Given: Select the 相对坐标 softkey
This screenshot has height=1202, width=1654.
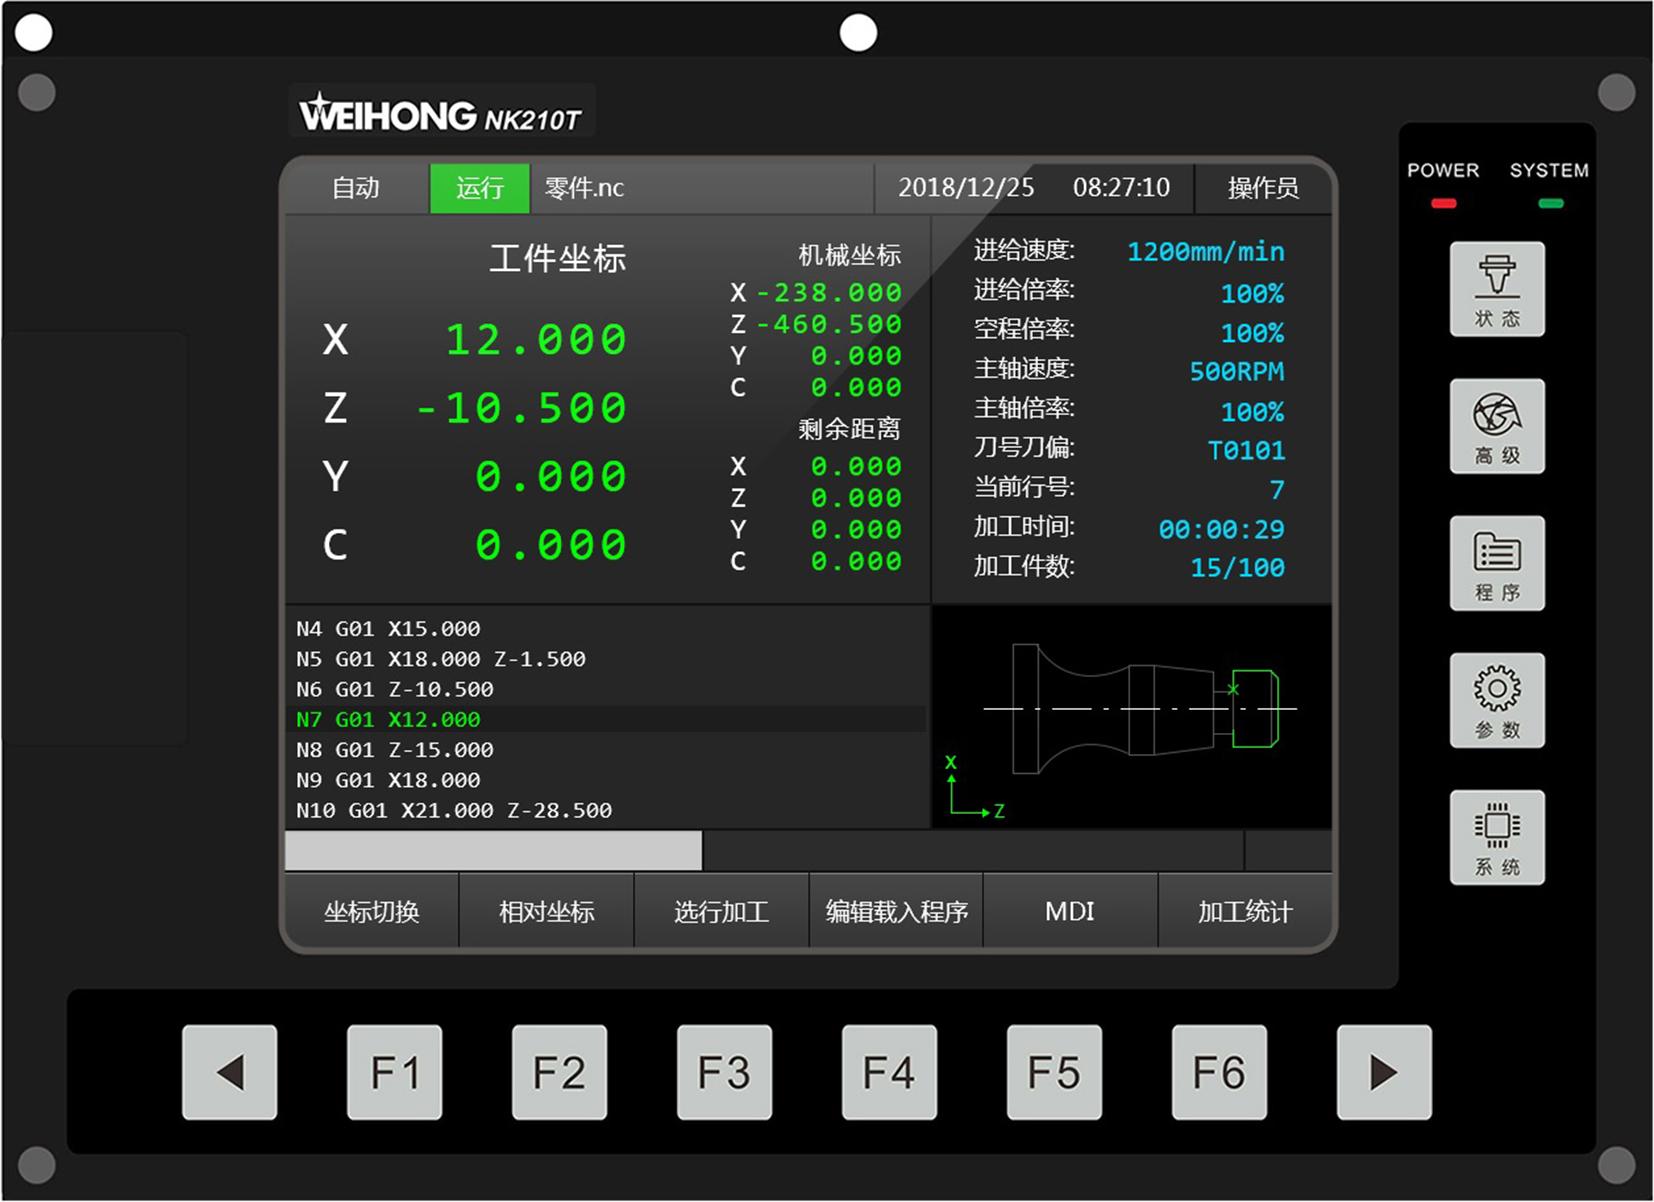Looking at the screenshot, I should tap(547, 911).
